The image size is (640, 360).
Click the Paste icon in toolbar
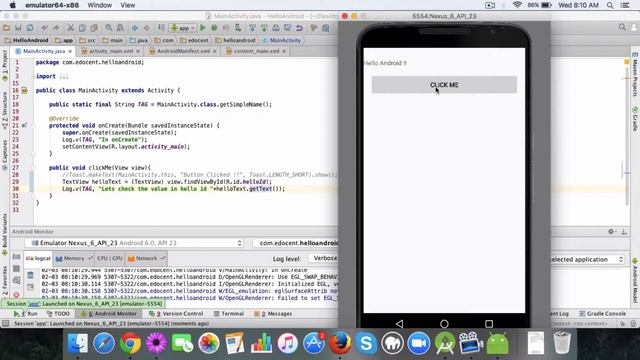point(94,28)
